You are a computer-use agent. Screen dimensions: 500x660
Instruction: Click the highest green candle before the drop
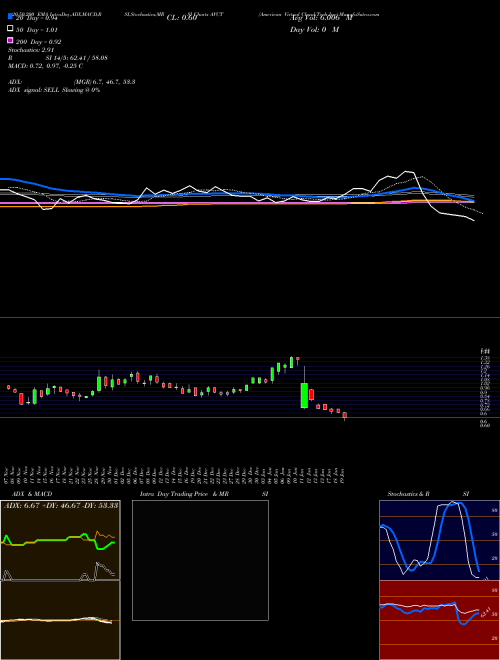(291, 362)
